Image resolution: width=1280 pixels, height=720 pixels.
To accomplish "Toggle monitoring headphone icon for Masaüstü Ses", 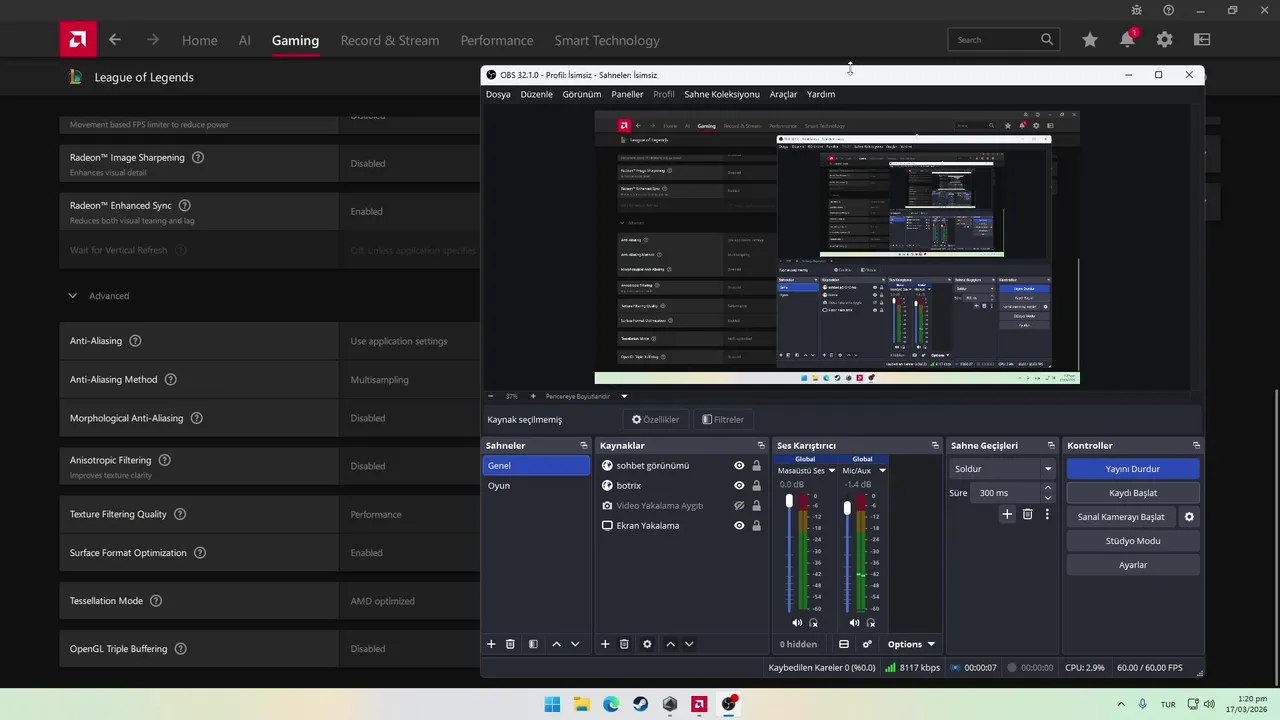I will [813, 622].
